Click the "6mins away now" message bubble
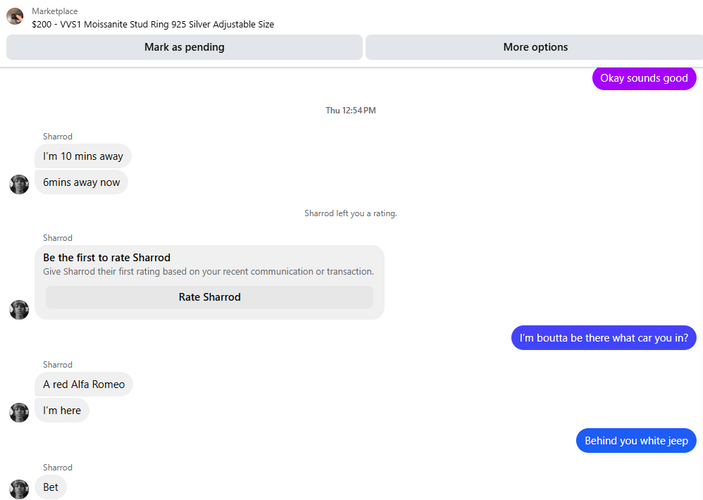Screen dimensions: 703x500 pyautogui.click(x=81, y=183)
